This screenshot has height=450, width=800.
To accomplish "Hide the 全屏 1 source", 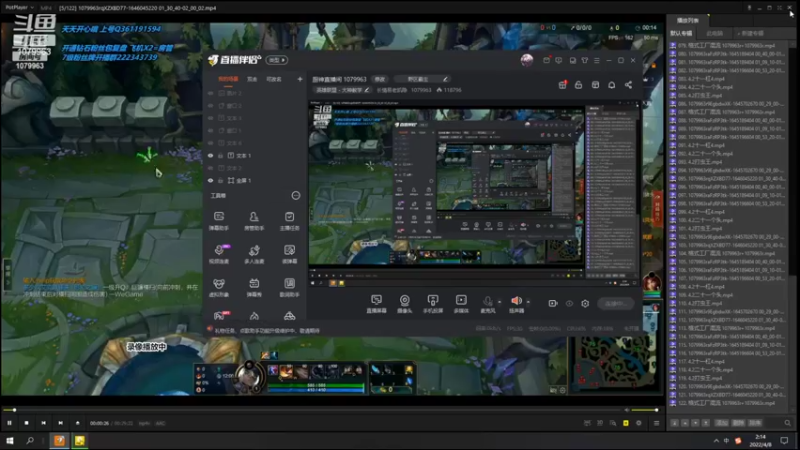I will click(x=210, y=181).
